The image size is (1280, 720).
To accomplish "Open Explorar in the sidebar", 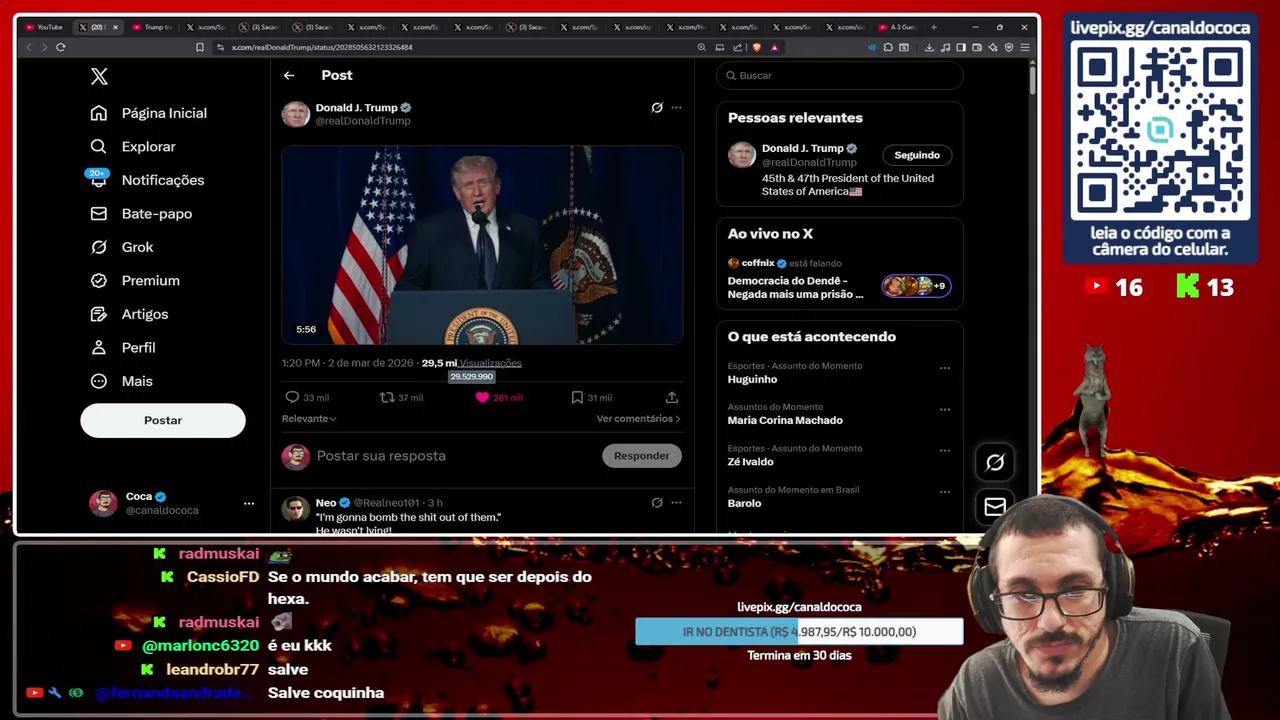I will [133, 147].
